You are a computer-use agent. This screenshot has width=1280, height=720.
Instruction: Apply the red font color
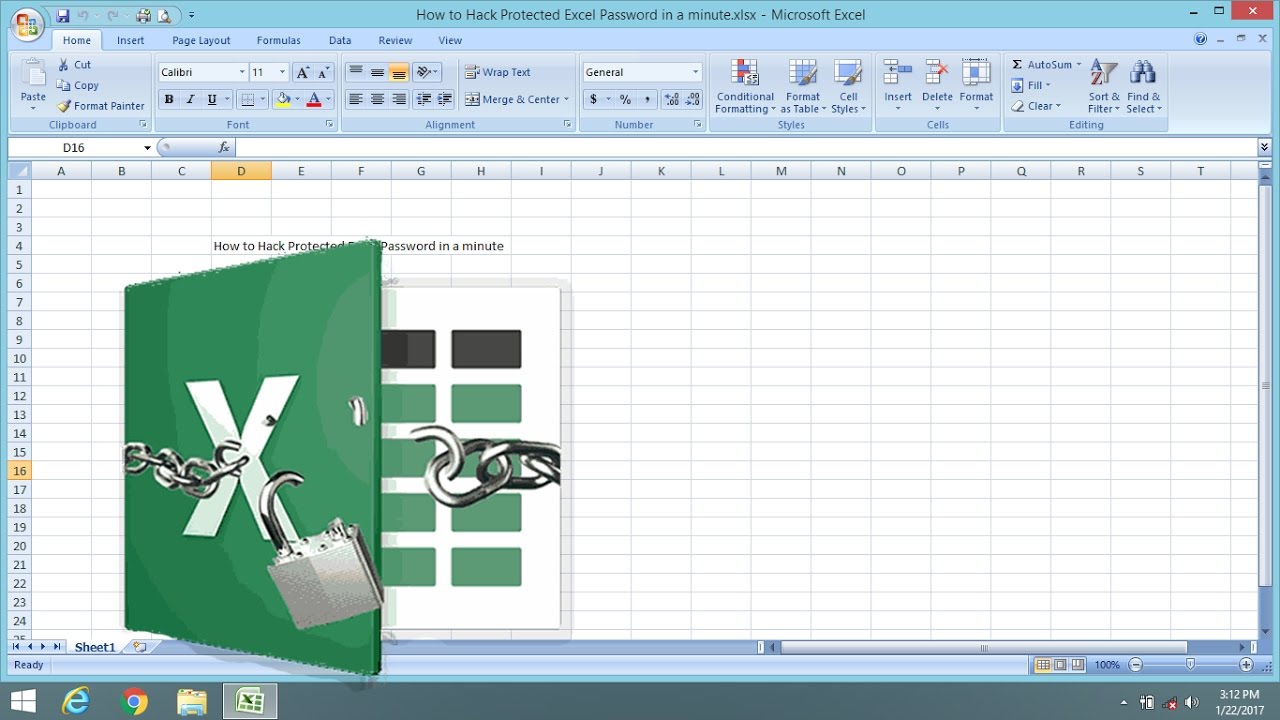(314, 99)
